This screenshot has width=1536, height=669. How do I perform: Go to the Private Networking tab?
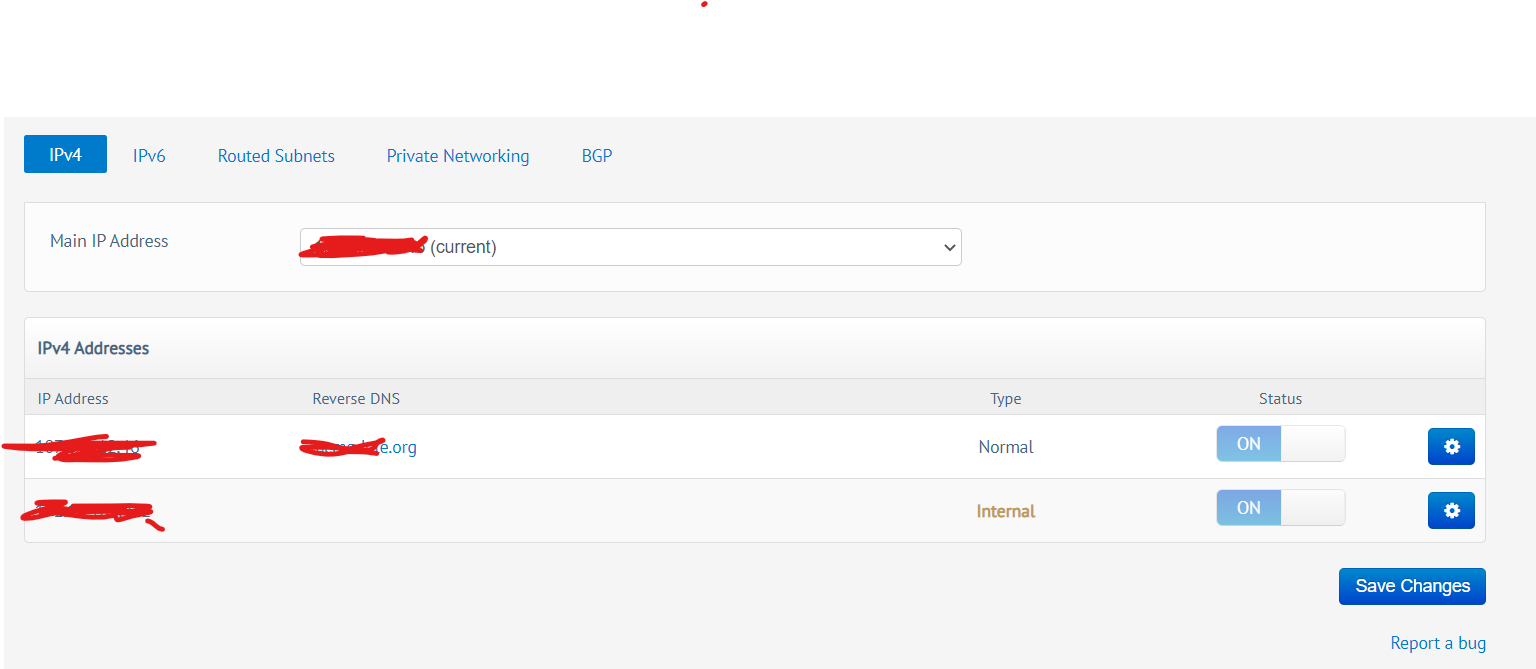click(458, 156)
